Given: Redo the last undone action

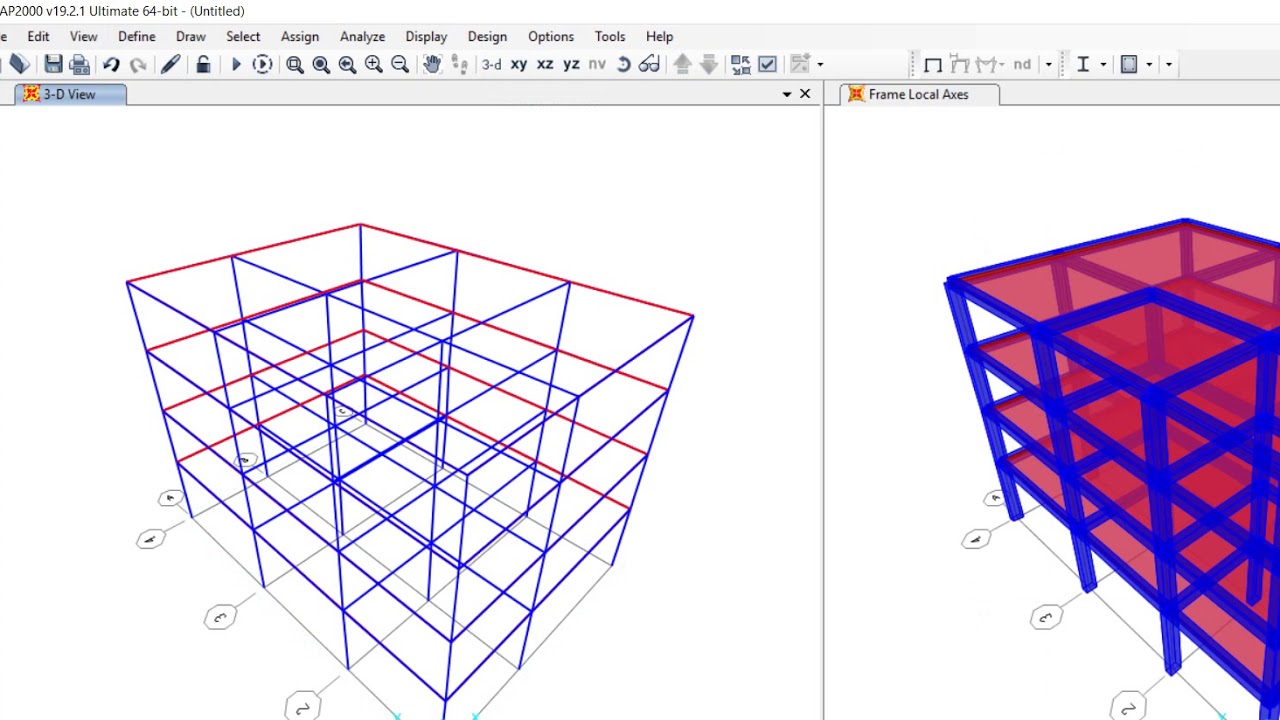Looking at the screenshot, I should (138, 64).
